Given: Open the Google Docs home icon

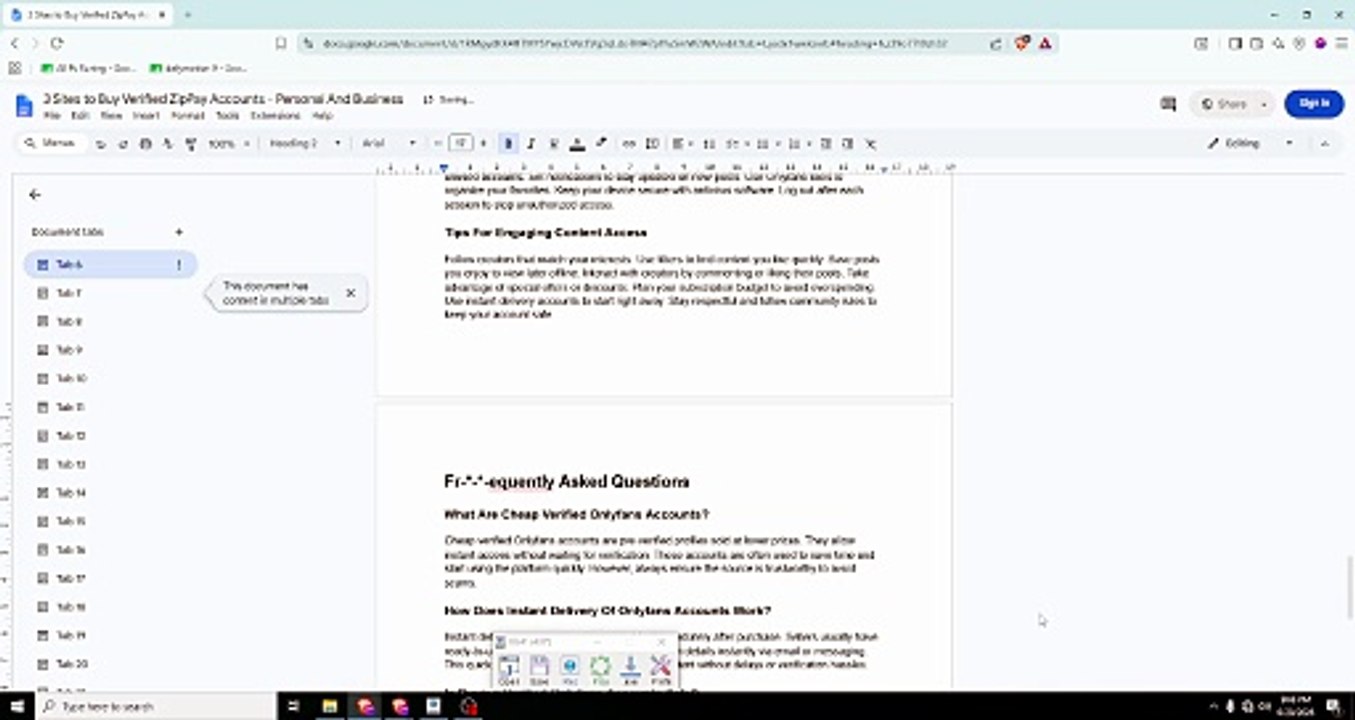Looking at the screenshot, I should tap(24, 105).
